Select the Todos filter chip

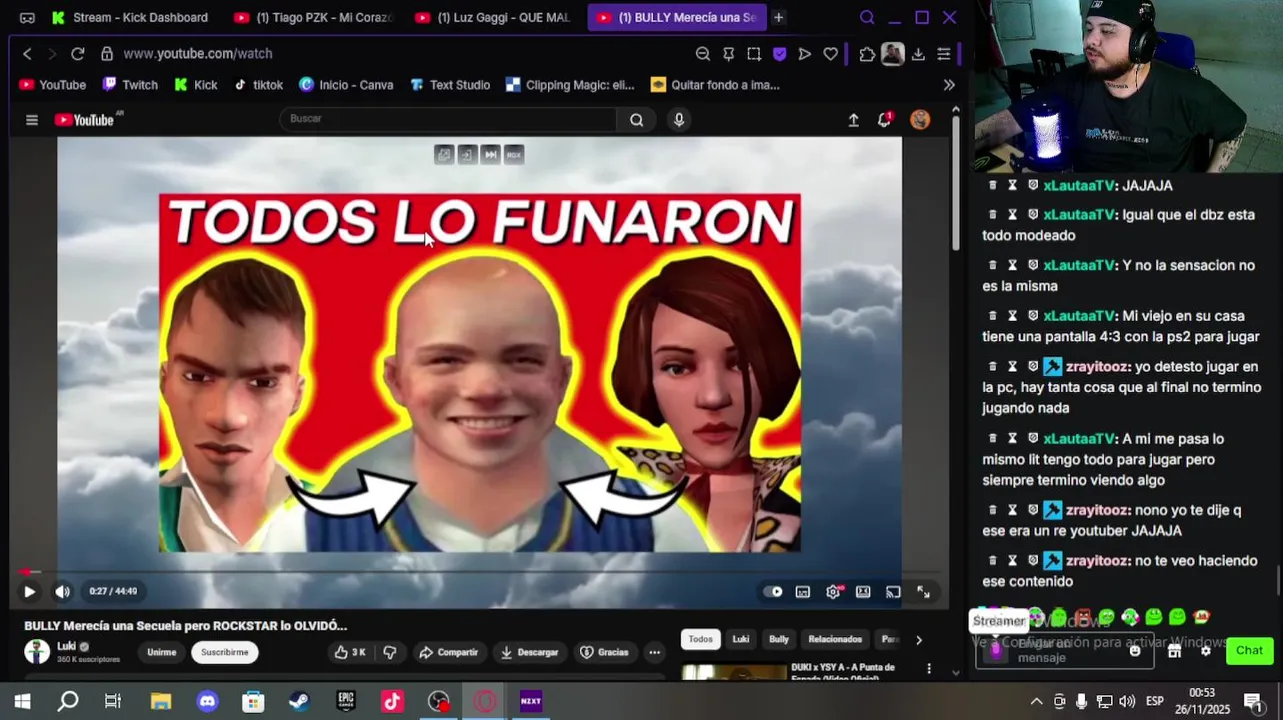[x=700, y=639]
